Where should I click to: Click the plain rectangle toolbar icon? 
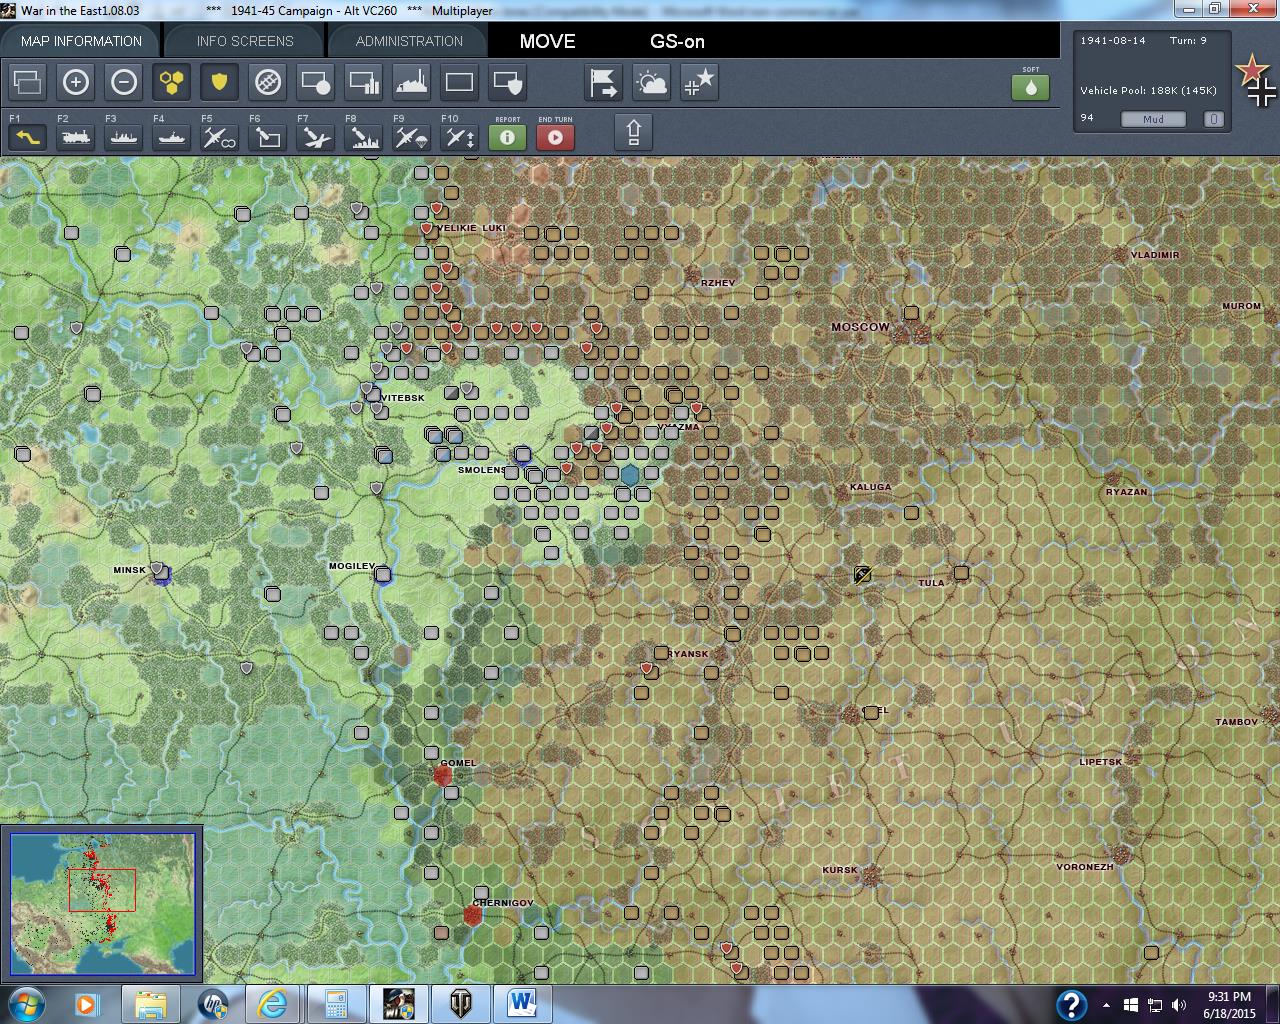click(459, 82)
